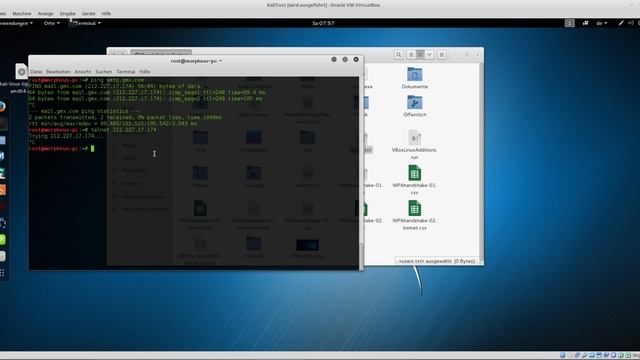Click the file manager vertical scrollbar

481,162
